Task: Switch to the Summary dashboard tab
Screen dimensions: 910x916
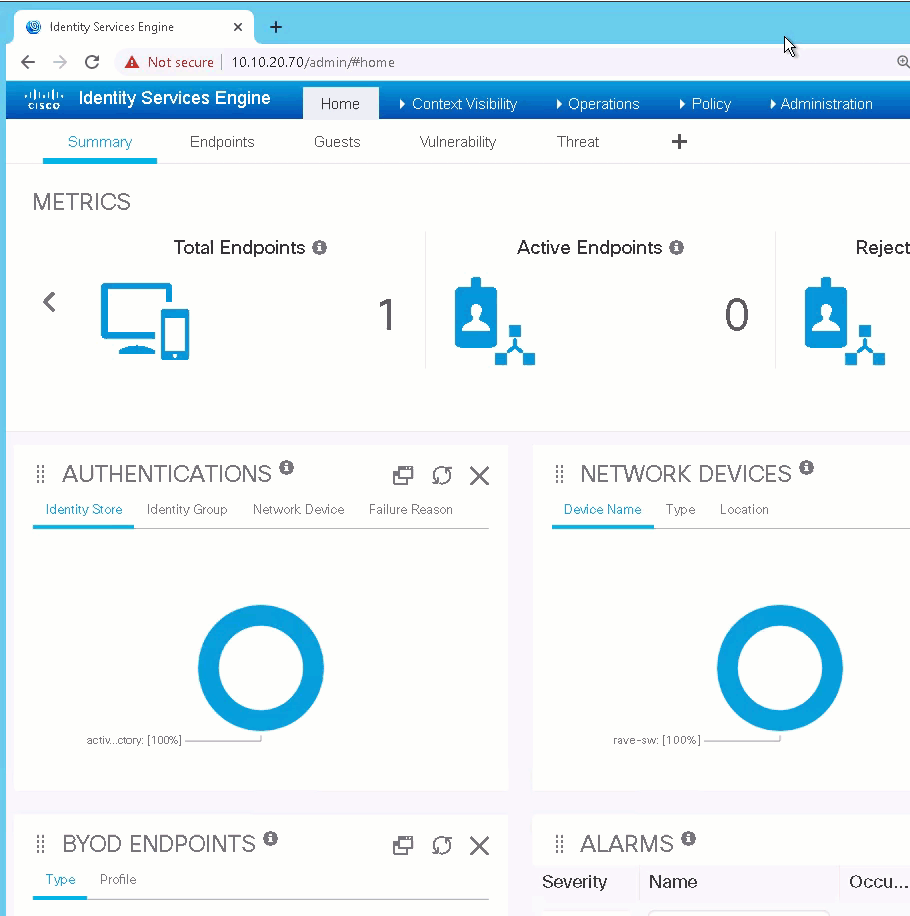Action: 100,142
